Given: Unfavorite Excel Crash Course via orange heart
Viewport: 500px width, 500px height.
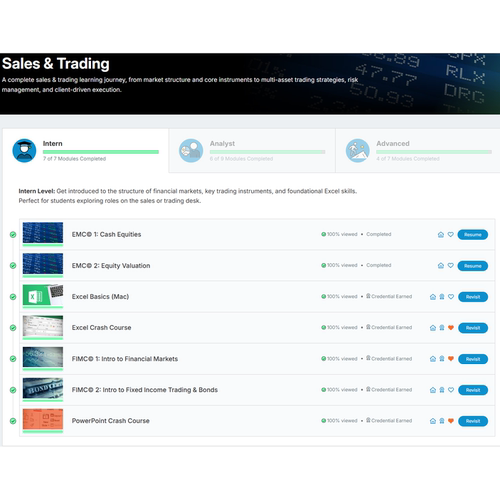Looking at the screenshot, I should coord(451,328).
